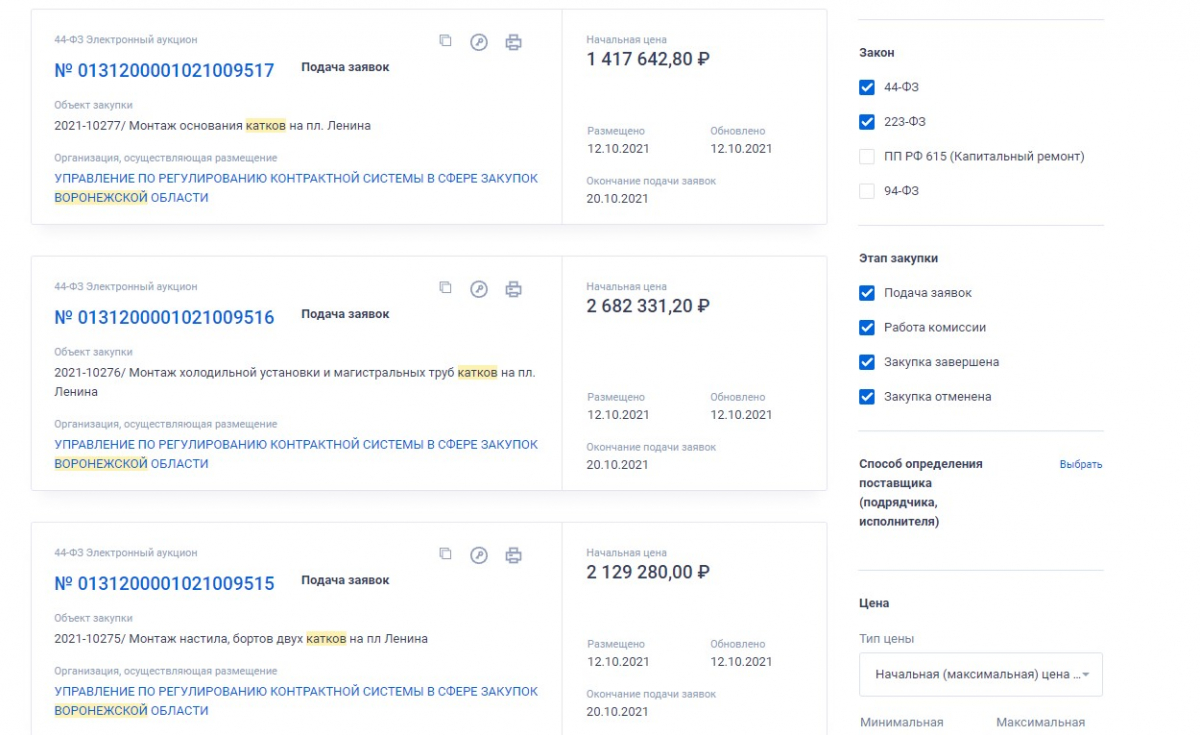Print purchase 0131200001021009515 card

(513, 555)
